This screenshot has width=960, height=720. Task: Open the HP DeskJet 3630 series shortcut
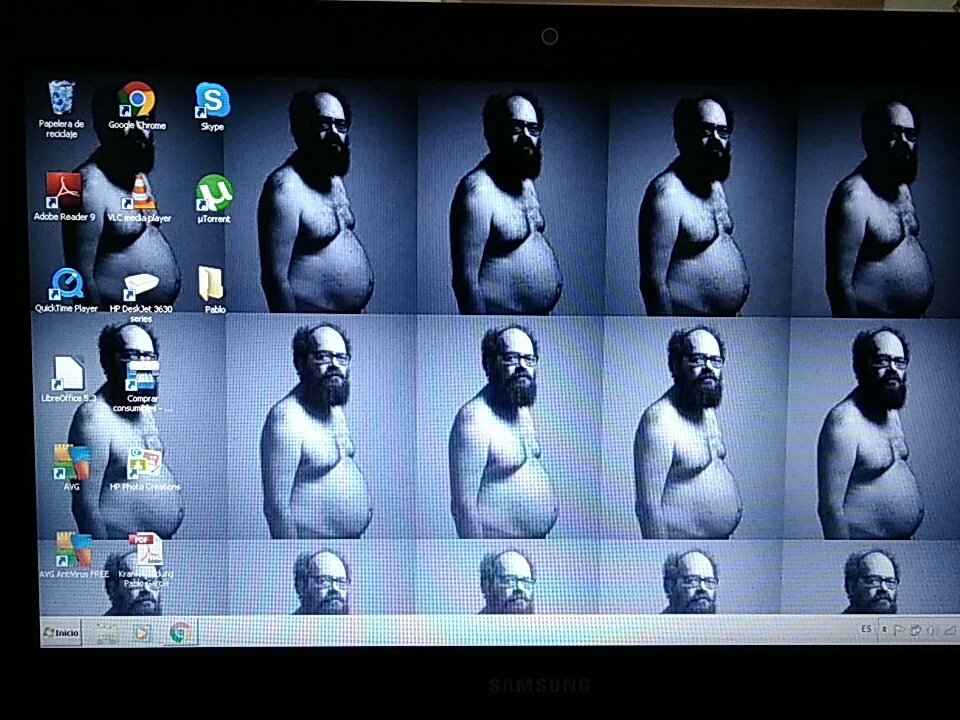pos(141,297)
